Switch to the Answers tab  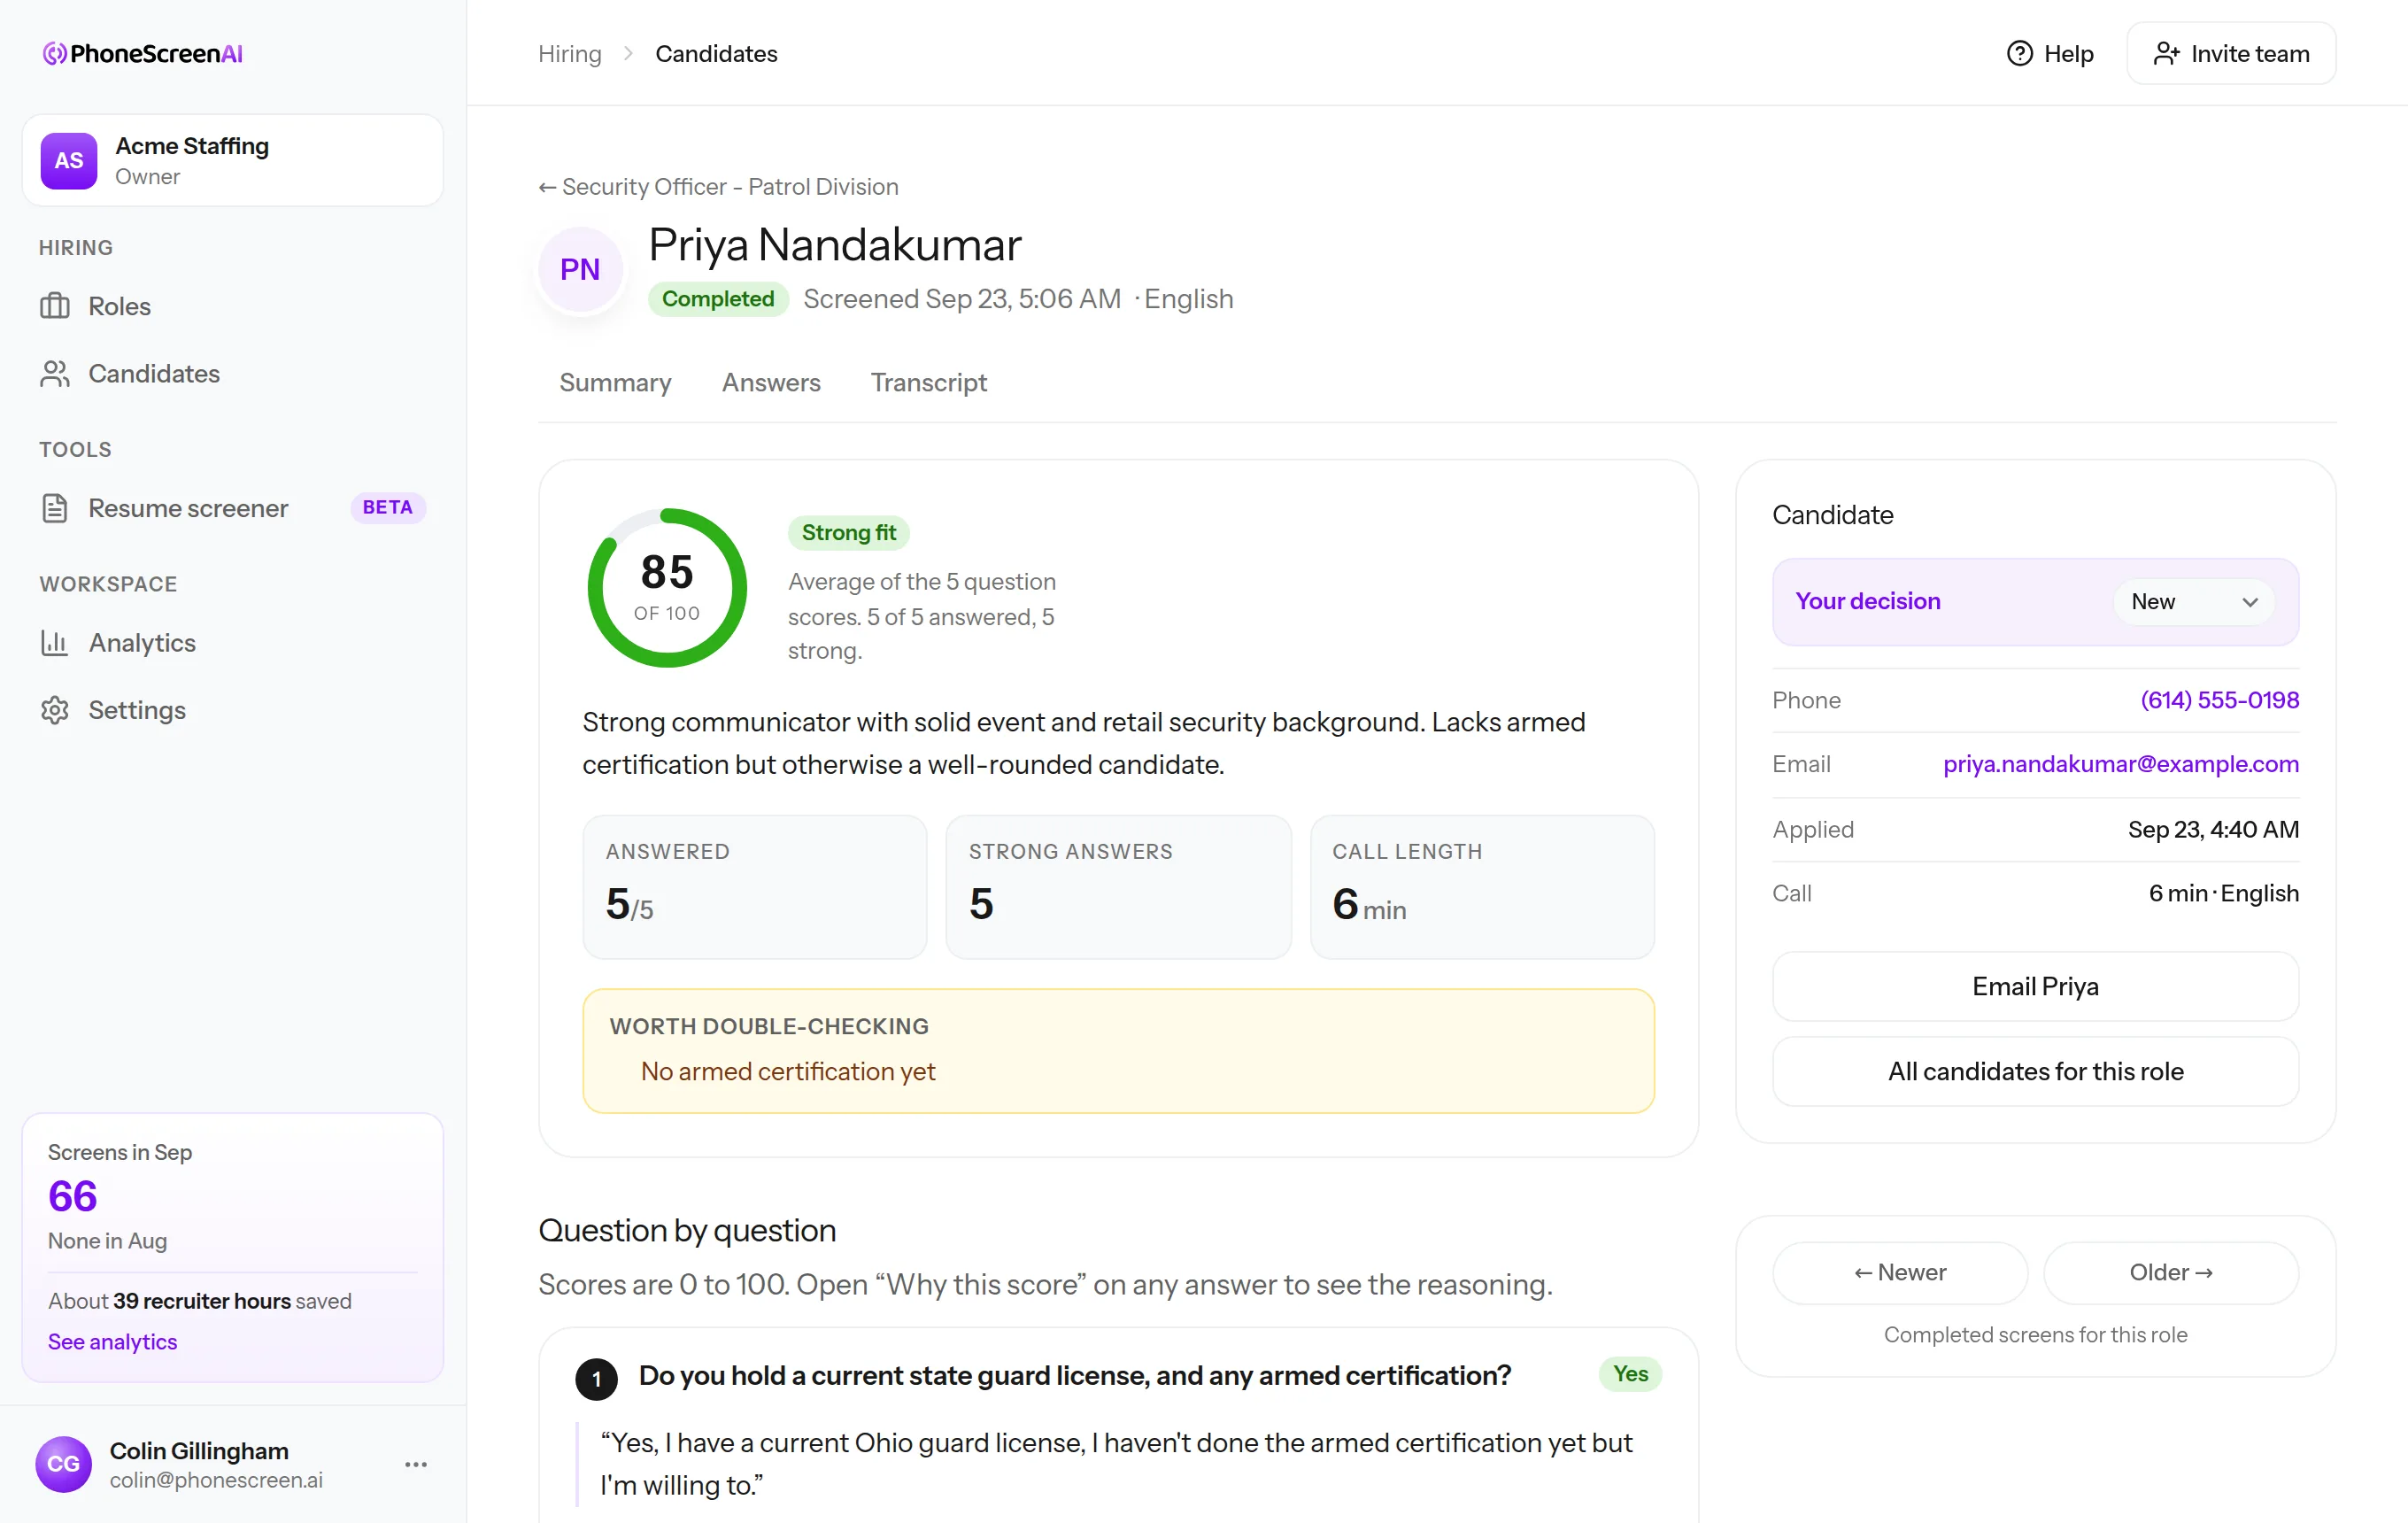click(x=771, y=382)
